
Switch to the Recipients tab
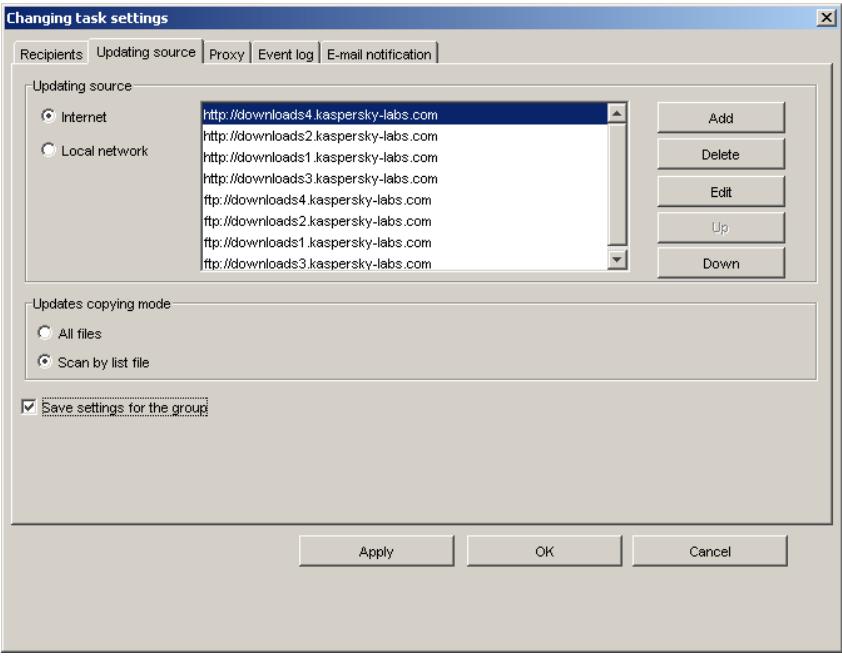tap(51, 54)
